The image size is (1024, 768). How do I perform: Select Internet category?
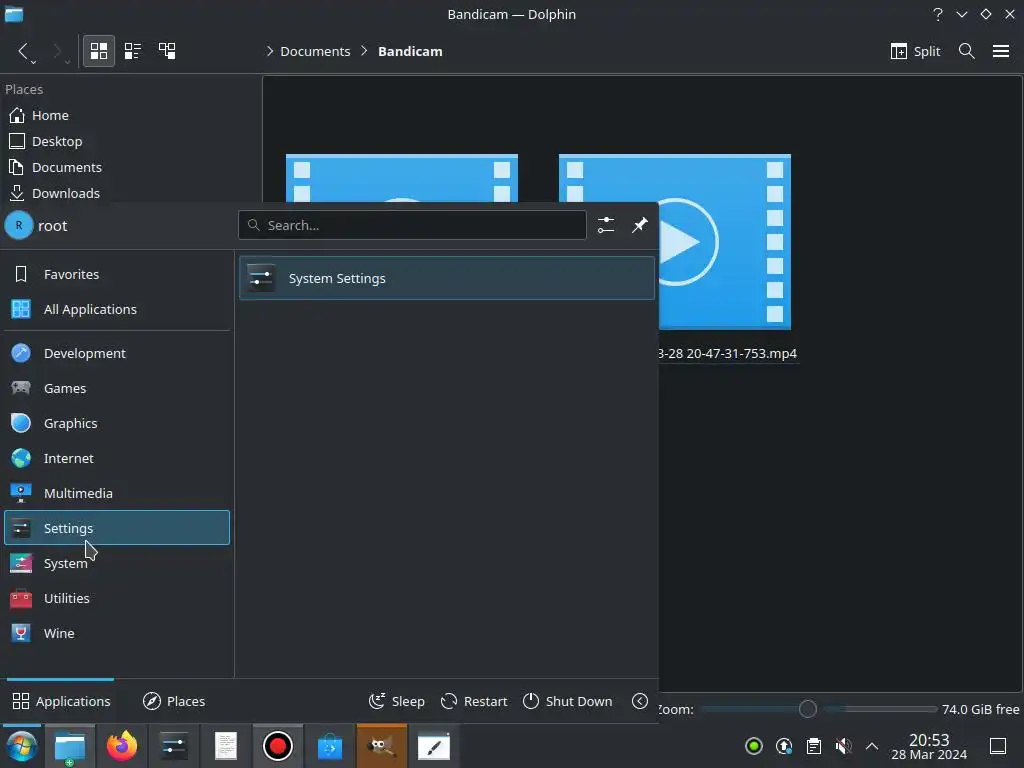pyautogui.click(x=117, y=458)
